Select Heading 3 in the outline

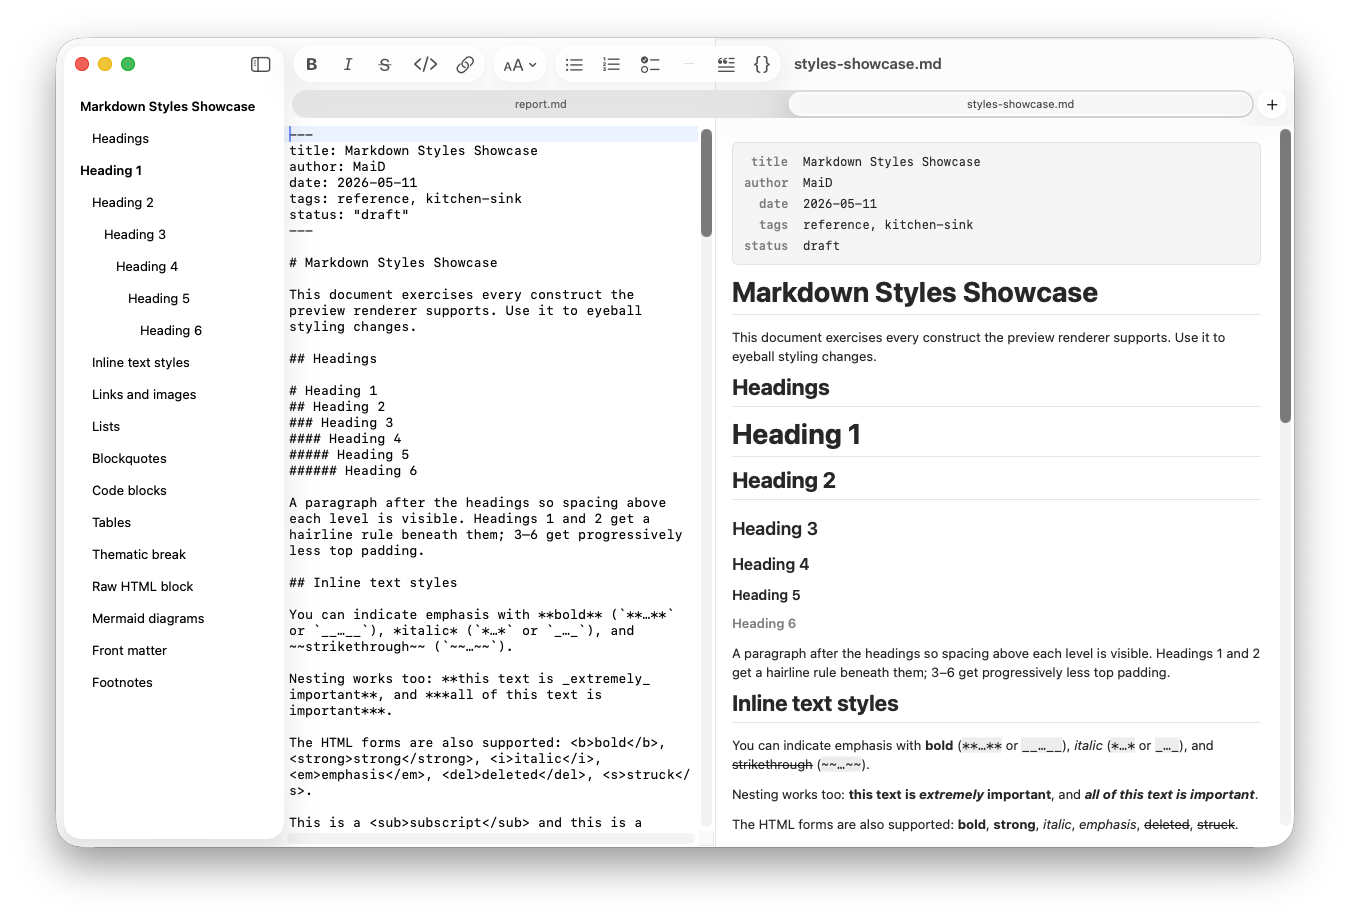(x=135, y=234)
